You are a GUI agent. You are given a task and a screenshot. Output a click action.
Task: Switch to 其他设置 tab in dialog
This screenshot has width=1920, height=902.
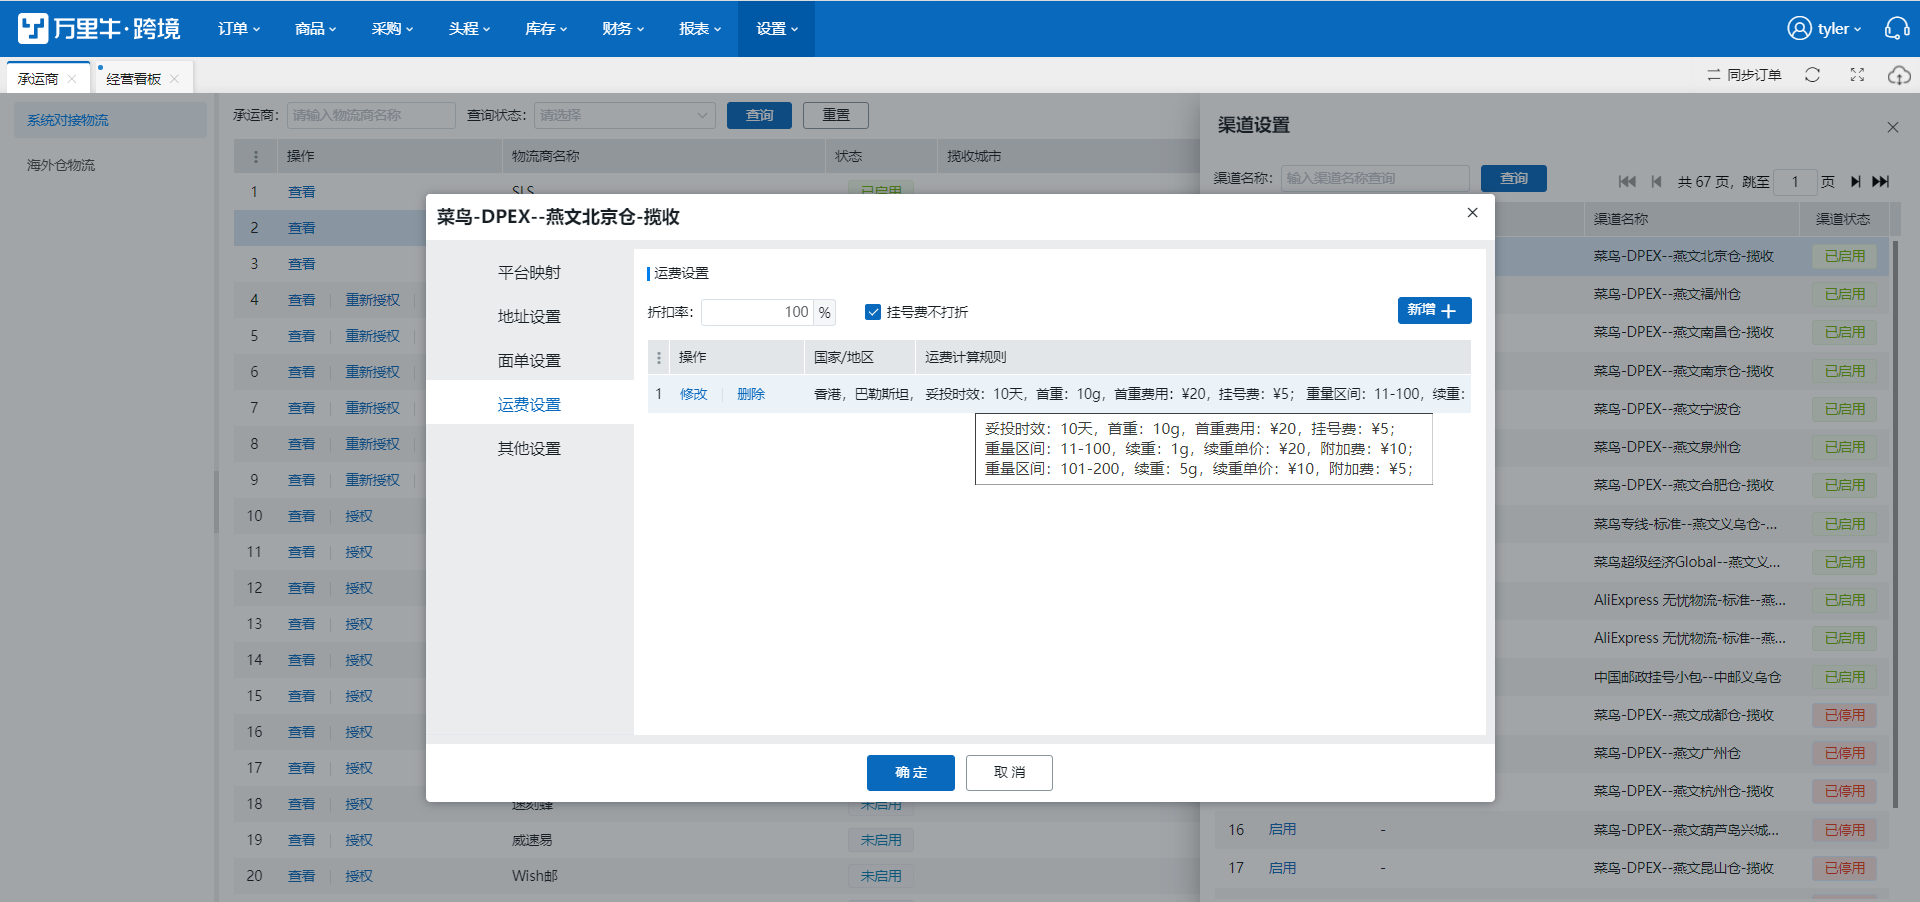pyautogui.click(x=529, y=448)
